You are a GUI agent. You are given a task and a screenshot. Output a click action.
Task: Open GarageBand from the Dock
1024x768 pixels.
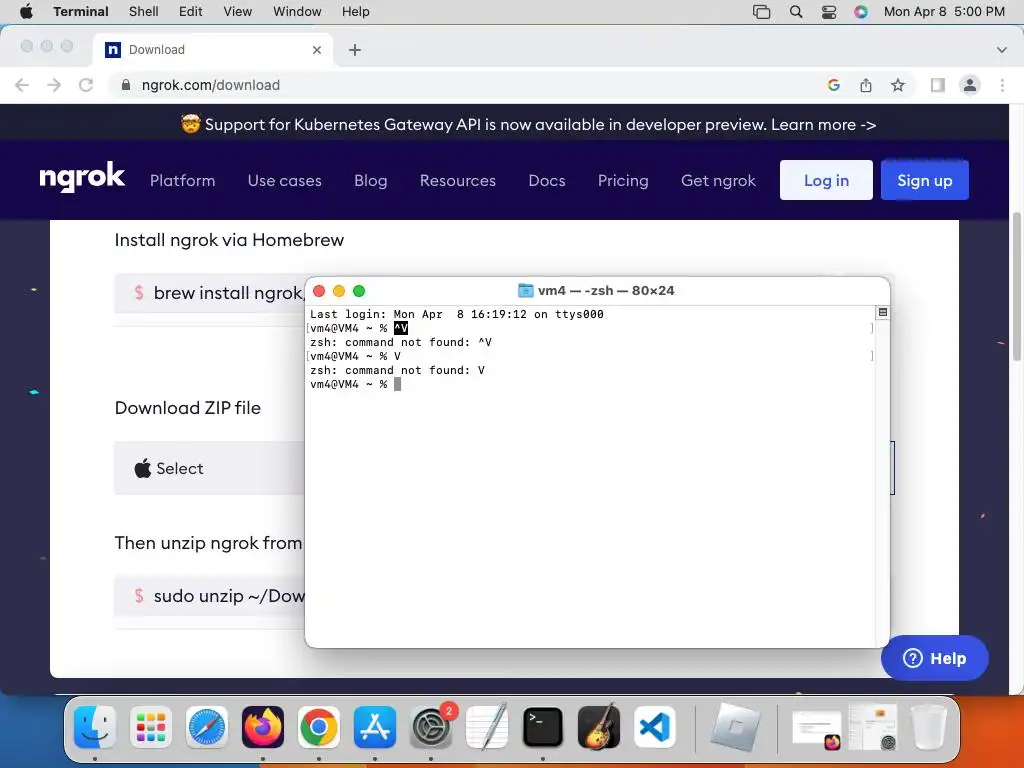click(599, 727)
